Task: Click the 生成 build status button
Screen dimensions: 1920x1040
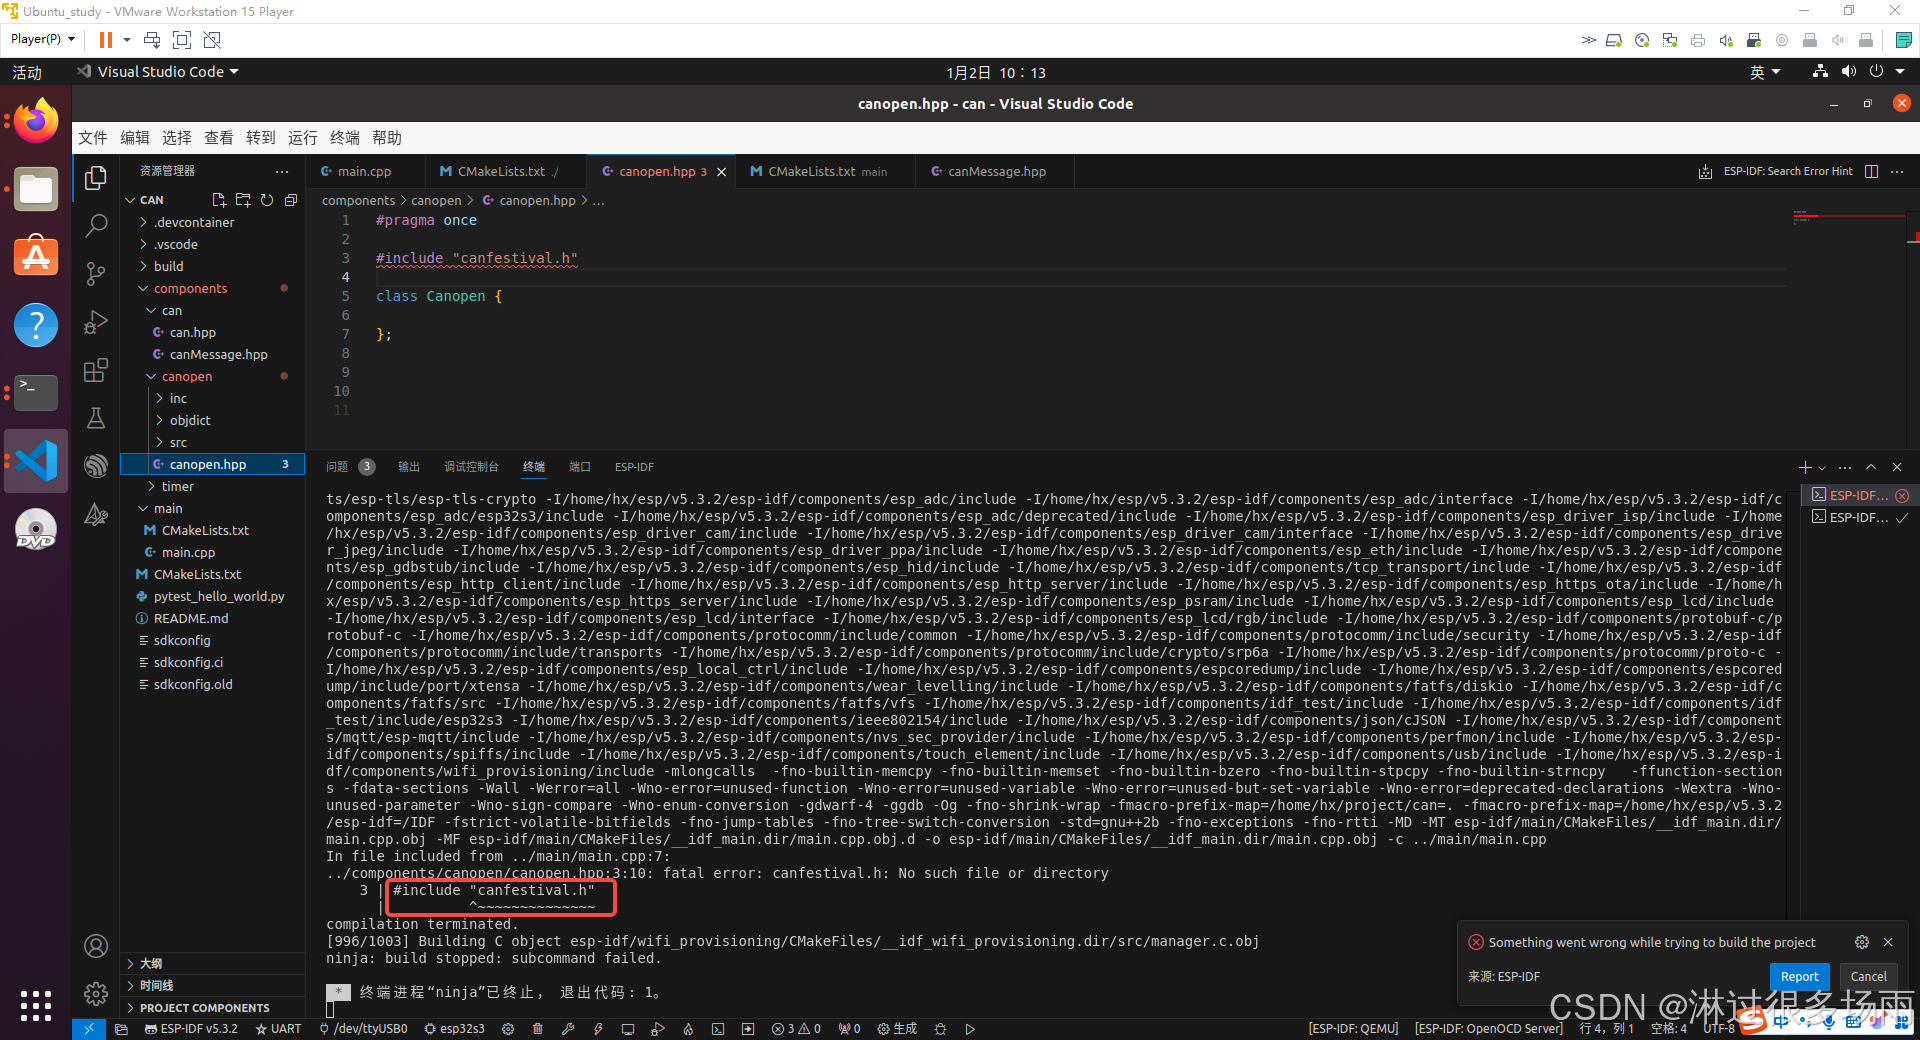Action: point(897,1029)
